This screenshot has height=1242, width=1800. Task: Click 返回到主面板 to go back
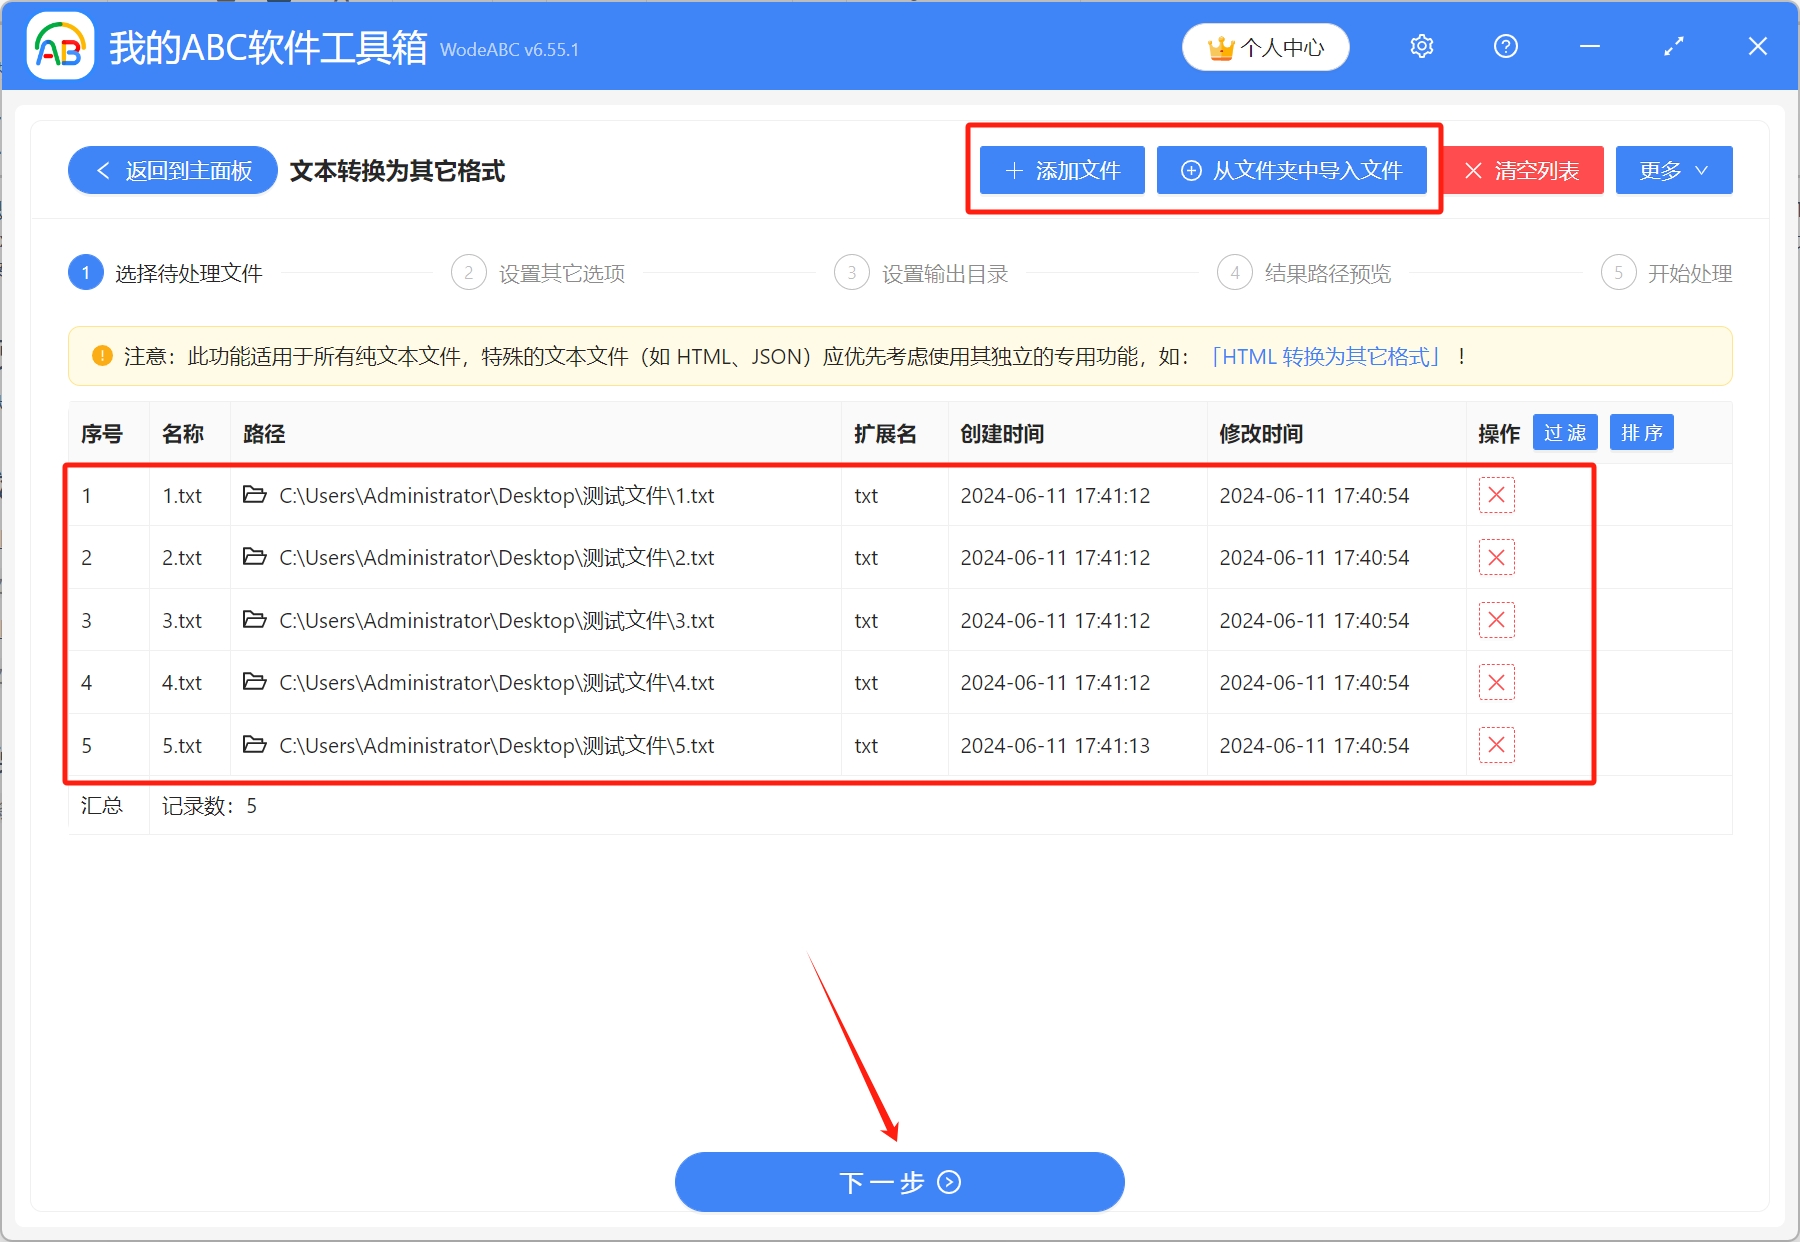[171, 170]
